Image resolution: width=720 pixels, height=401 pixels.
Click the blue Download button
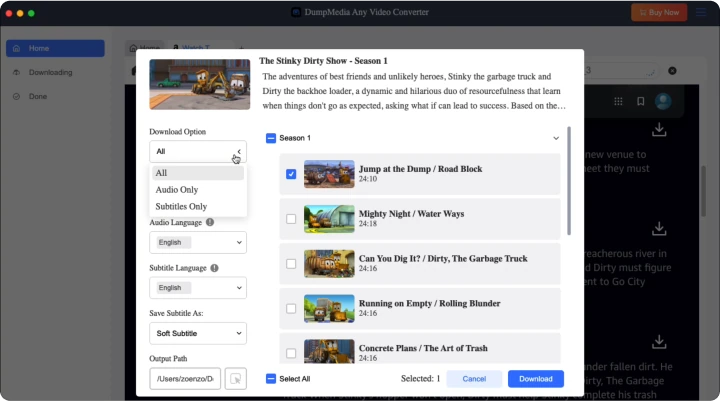click(536, 379)
